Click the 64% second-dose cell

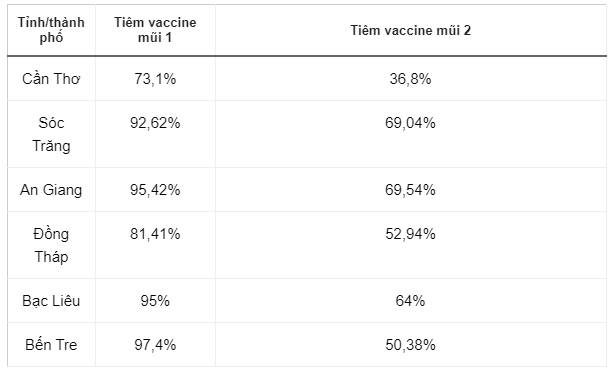(x=410, y=300)
